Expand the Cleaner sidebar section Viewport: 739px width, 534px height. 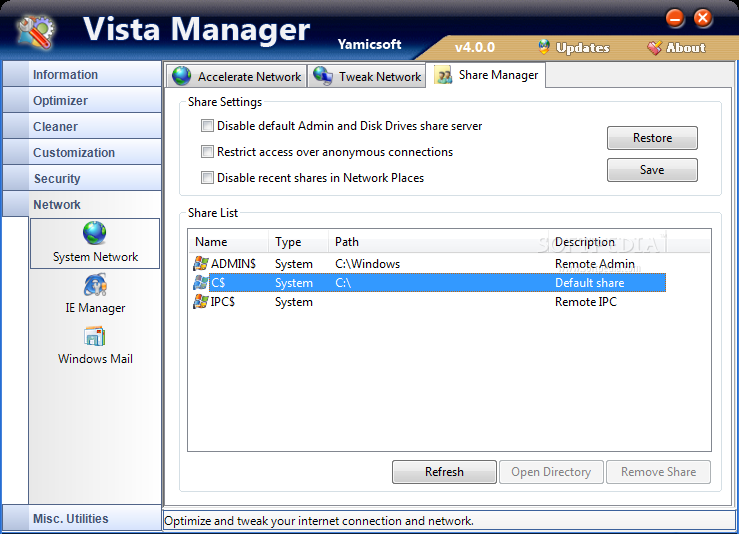[82, 126]
